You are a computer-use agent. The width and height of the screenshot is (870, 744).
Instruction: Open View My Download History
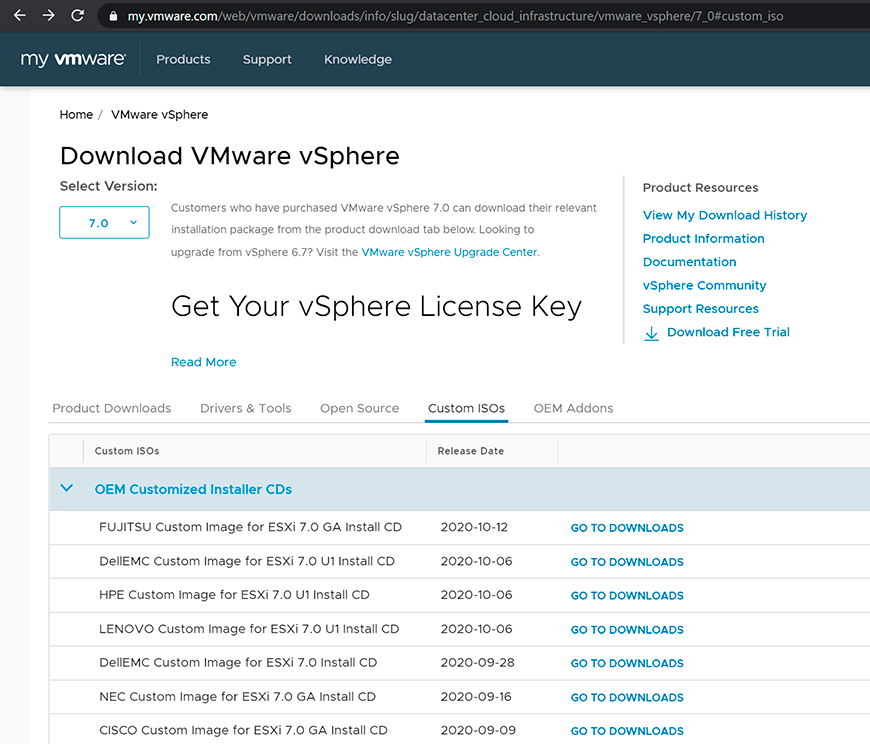click(724, 215)
